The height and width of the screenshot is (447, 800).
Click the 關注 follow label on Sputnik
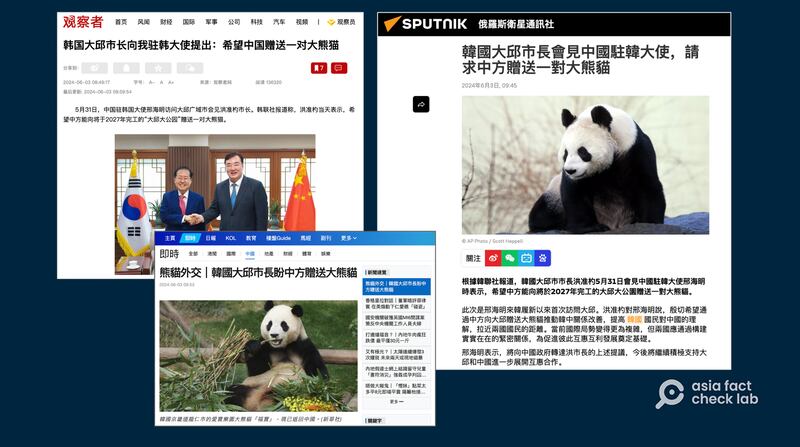pos(473,258)
